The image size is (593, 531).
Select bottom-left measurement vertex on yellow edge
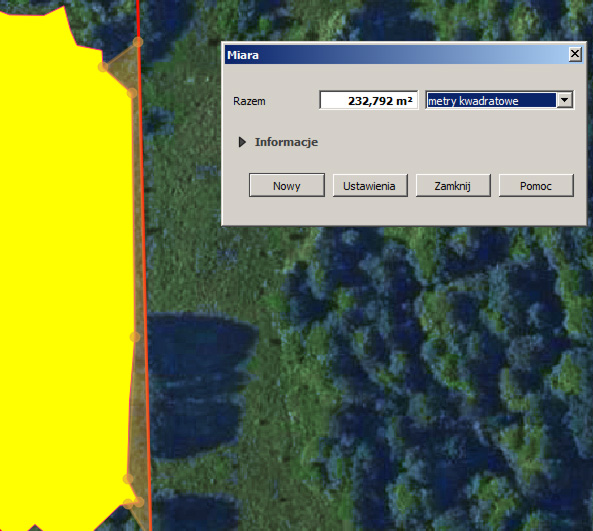tap(128, 503)
